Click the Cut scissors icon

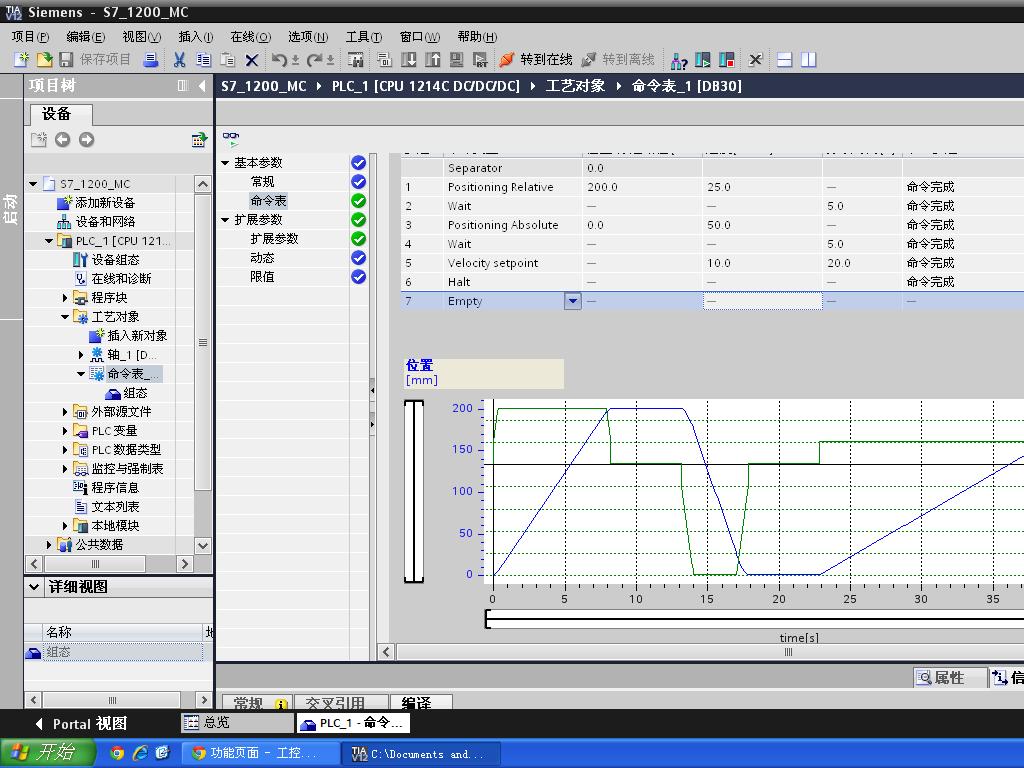click(x=180, y=60)
